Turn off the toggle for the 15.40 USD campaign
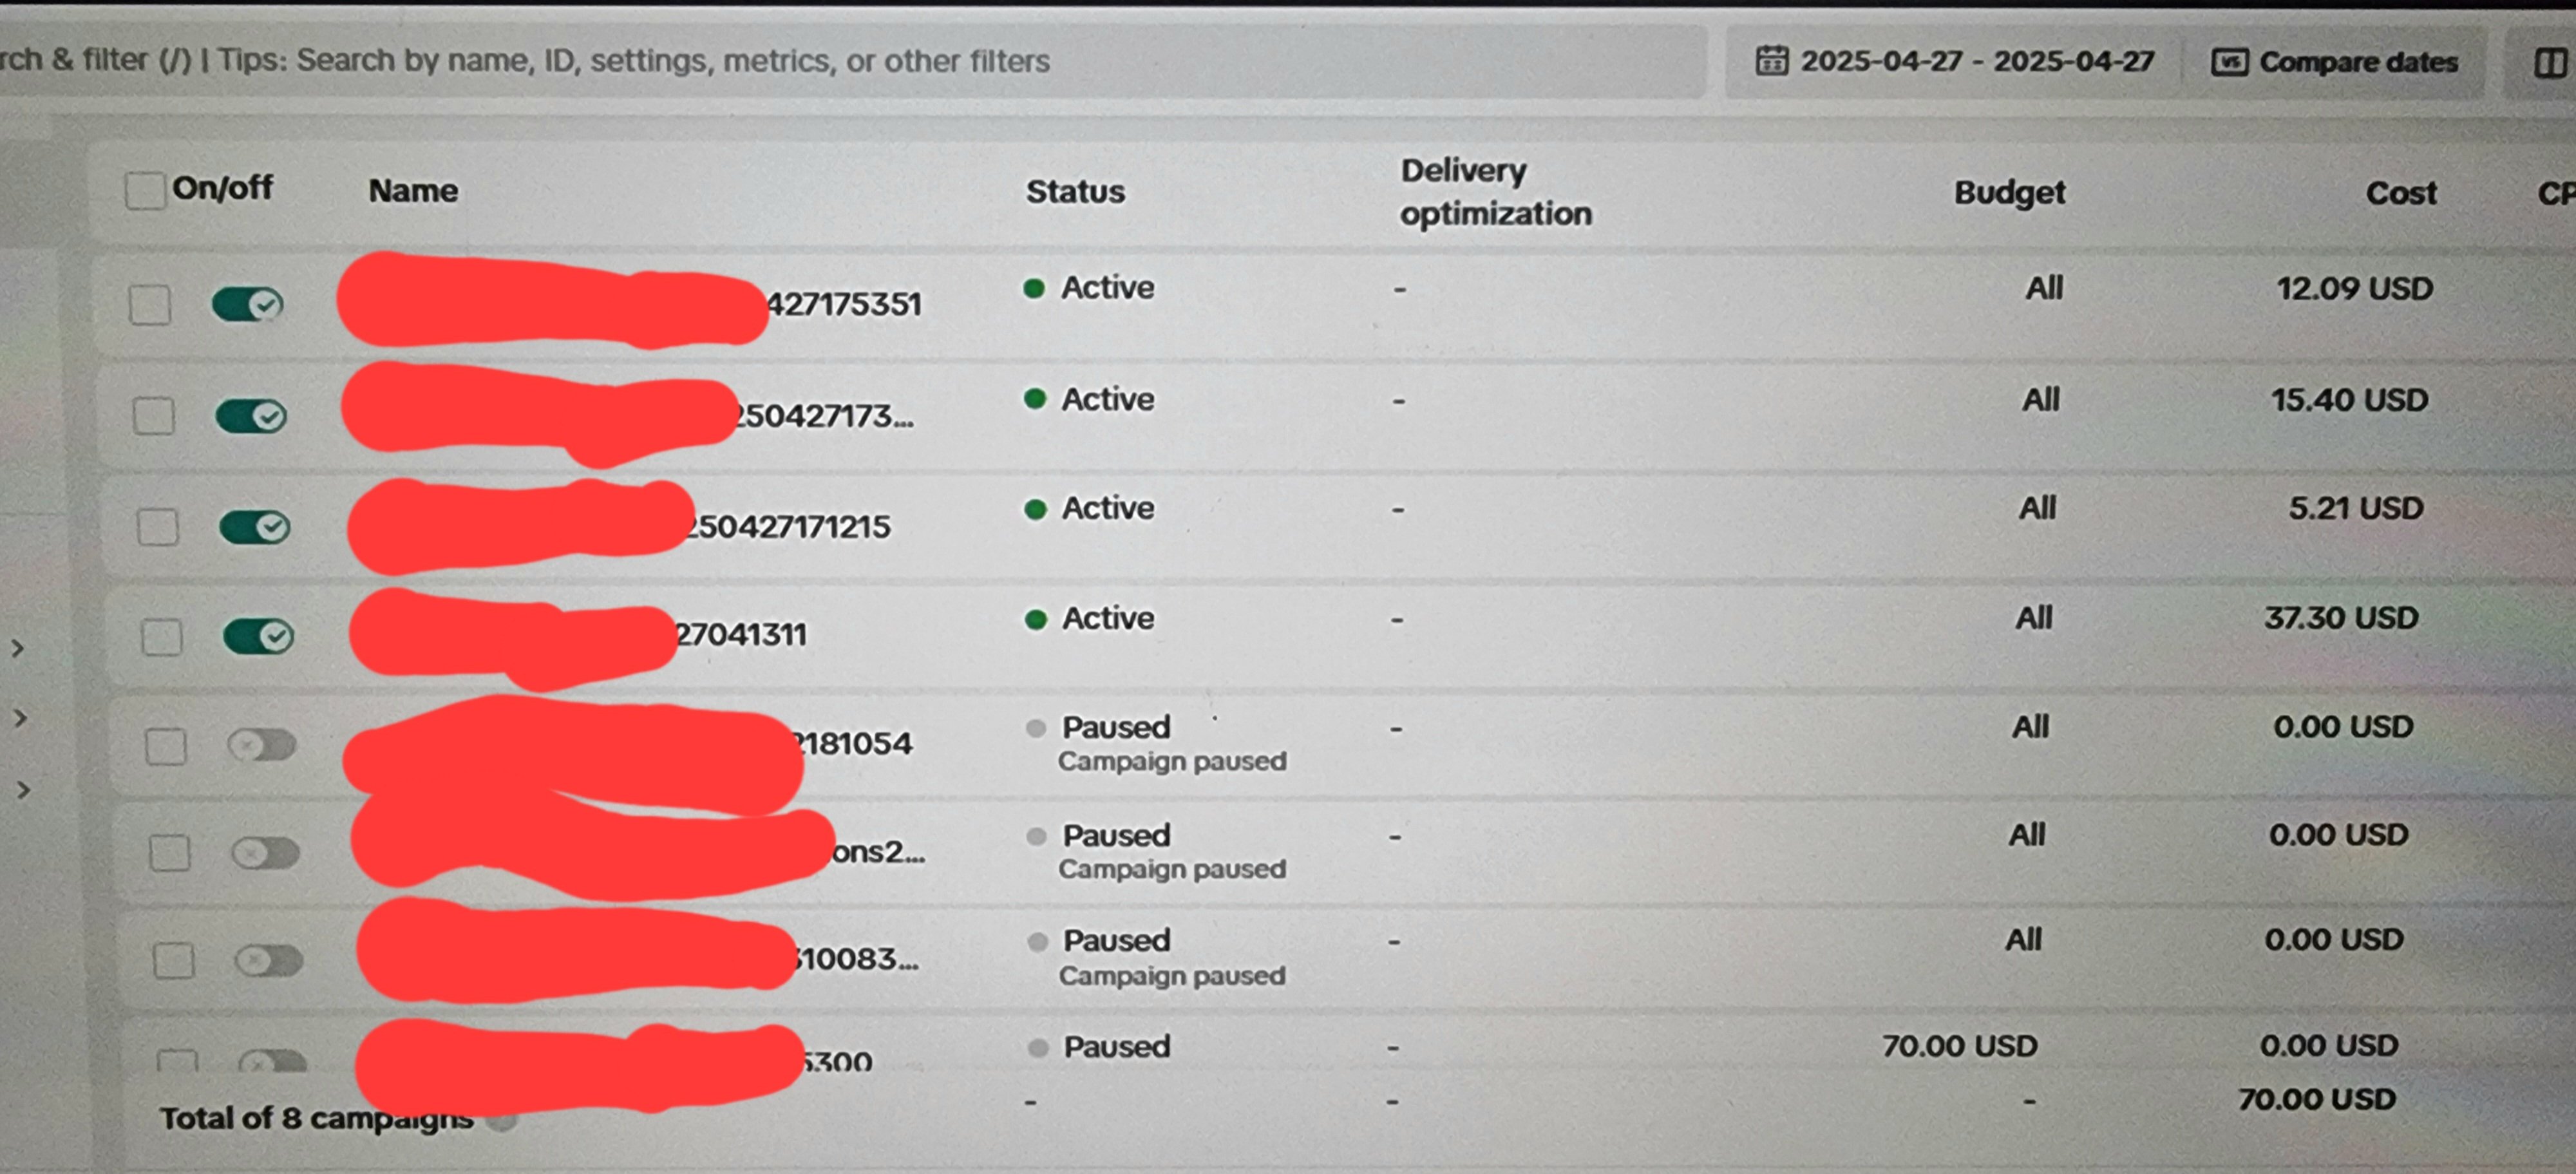The width and height of the screenshot is (2576, 1174). (x=251, y=415)
